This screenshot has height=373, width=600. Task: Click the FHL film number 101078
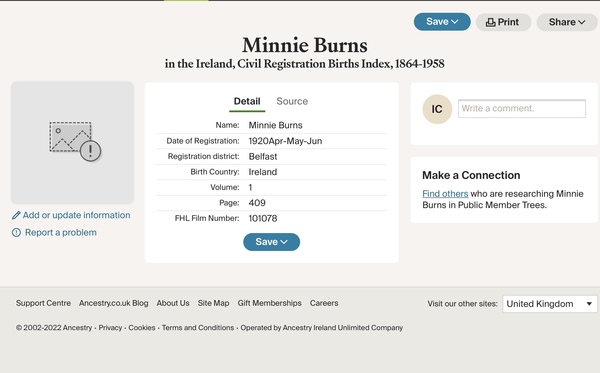[x=263, y=218]
